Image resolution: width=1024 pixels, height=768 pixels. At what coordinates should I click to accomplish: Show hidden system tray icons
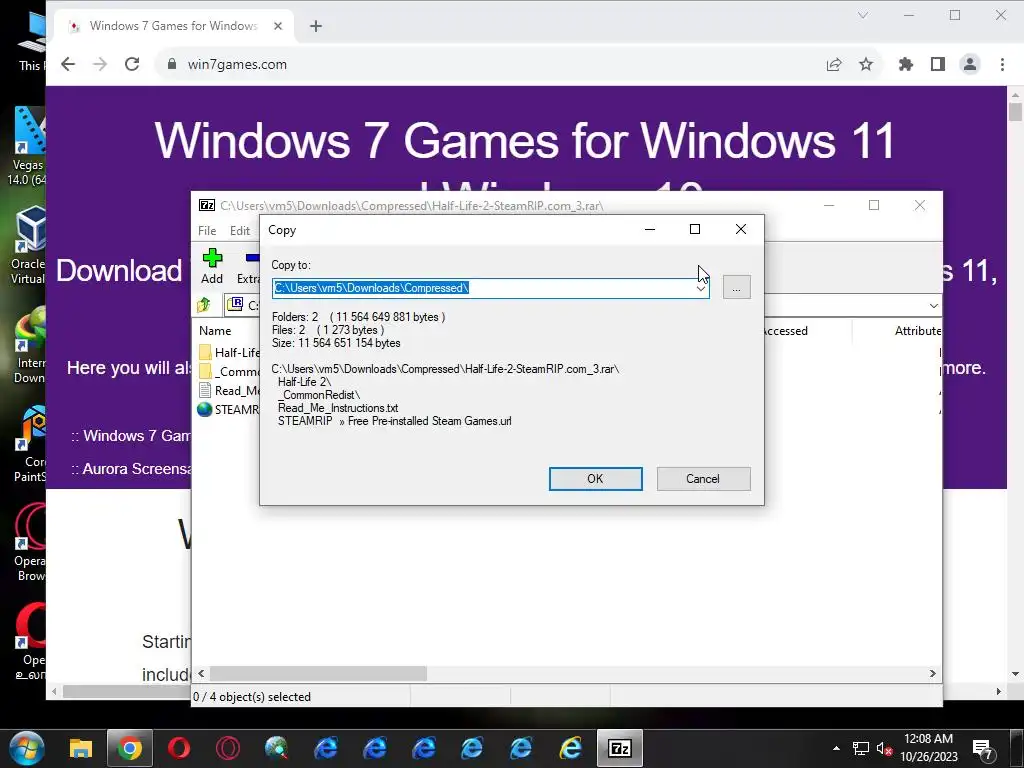coord(836,748)
